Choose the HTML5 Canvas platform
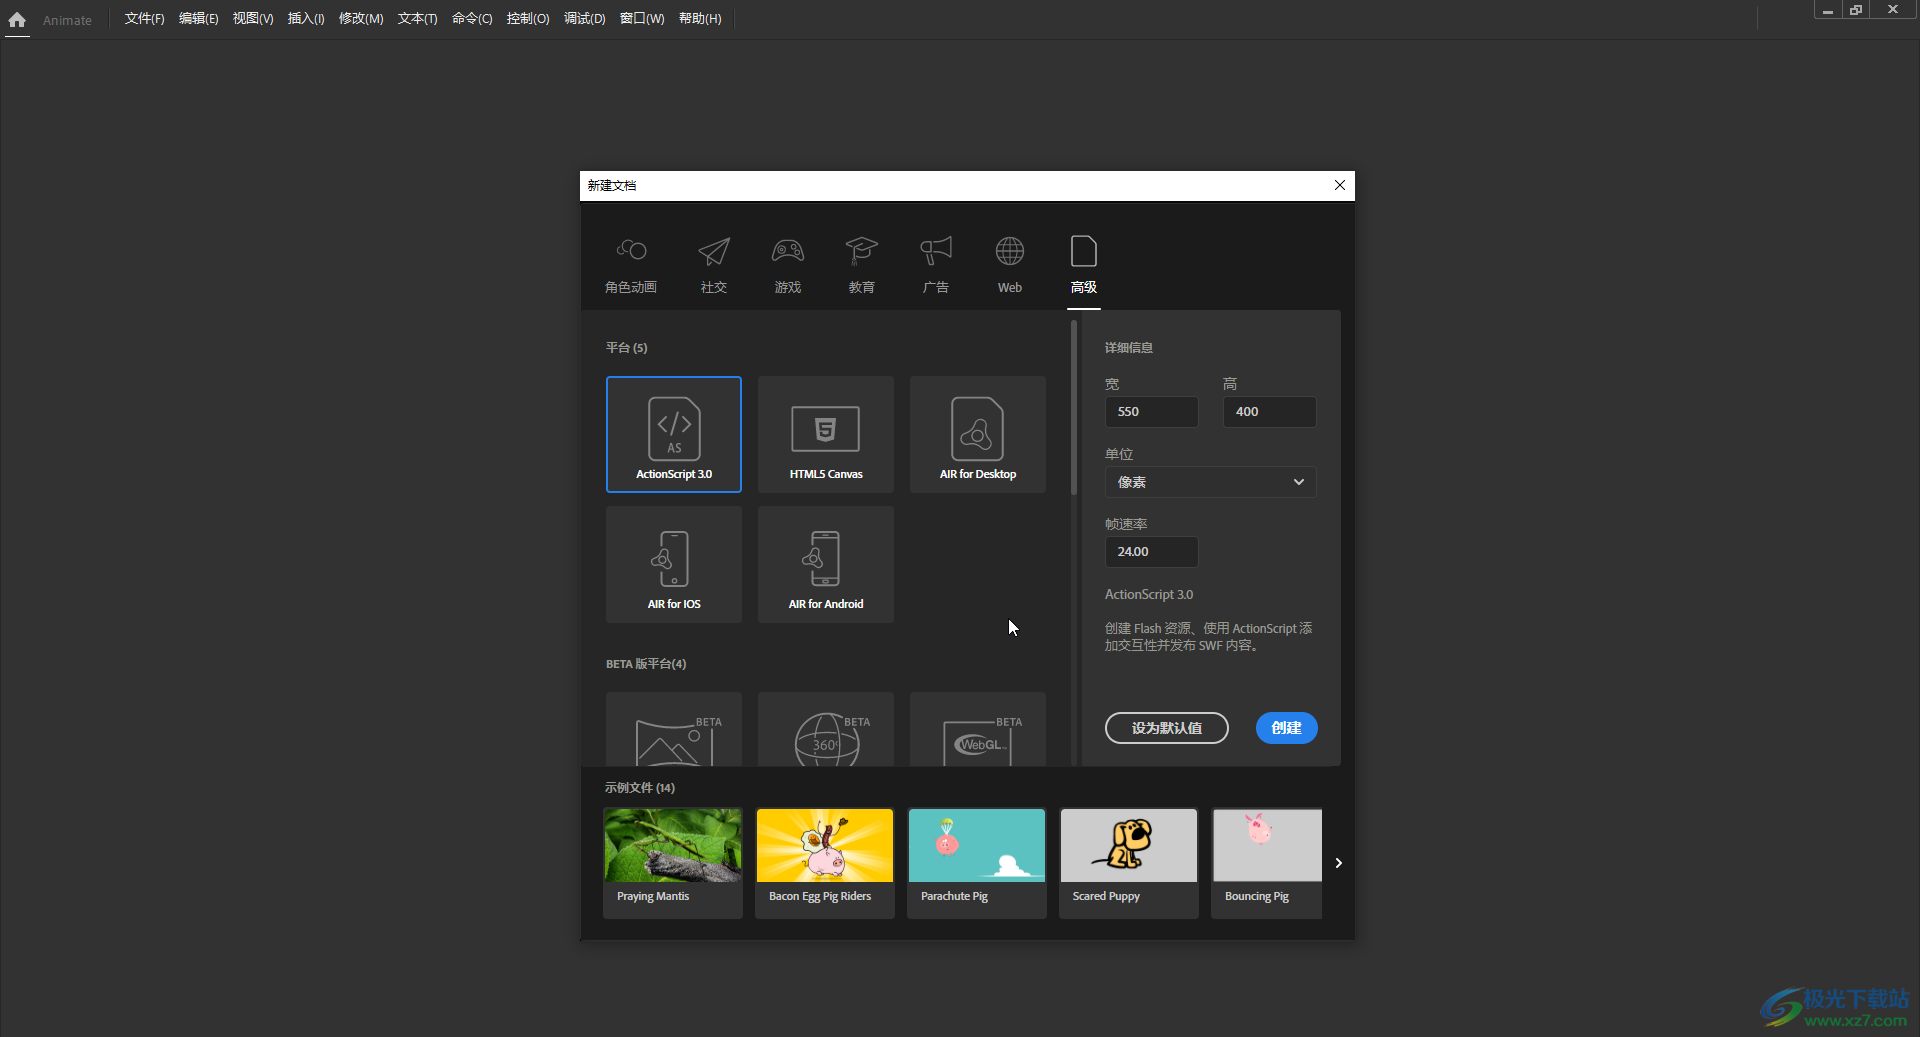 coord(826,434)
